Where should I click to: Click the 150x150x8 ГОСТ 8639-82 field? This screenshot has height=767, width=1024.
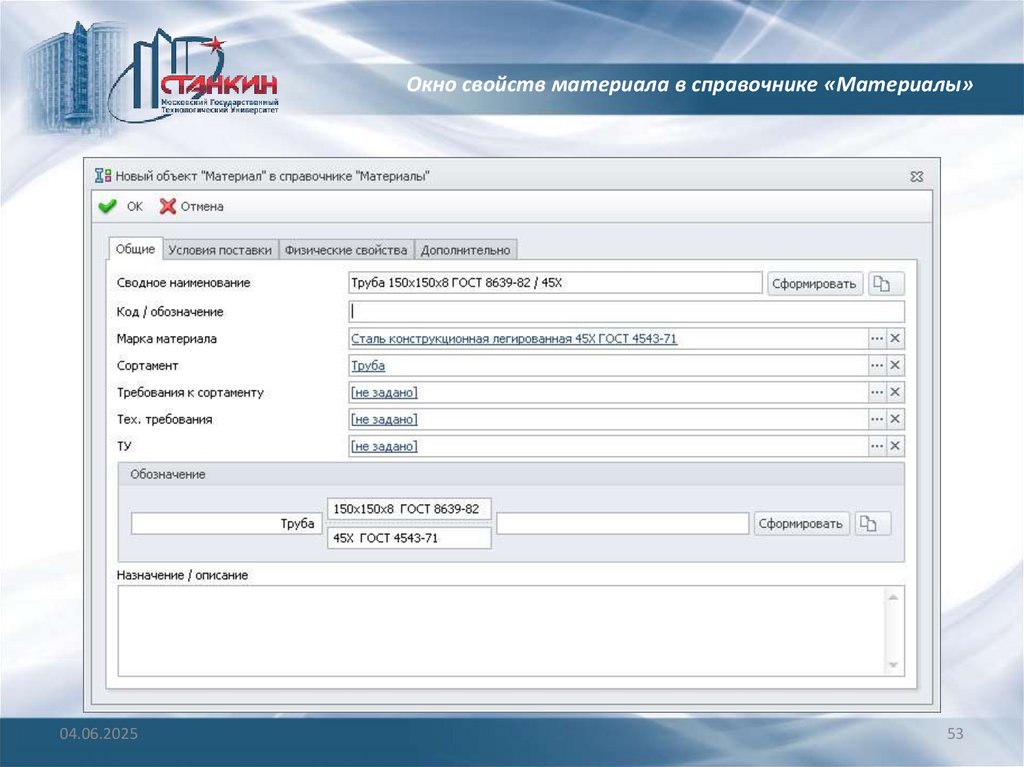(x=409, y=509)
